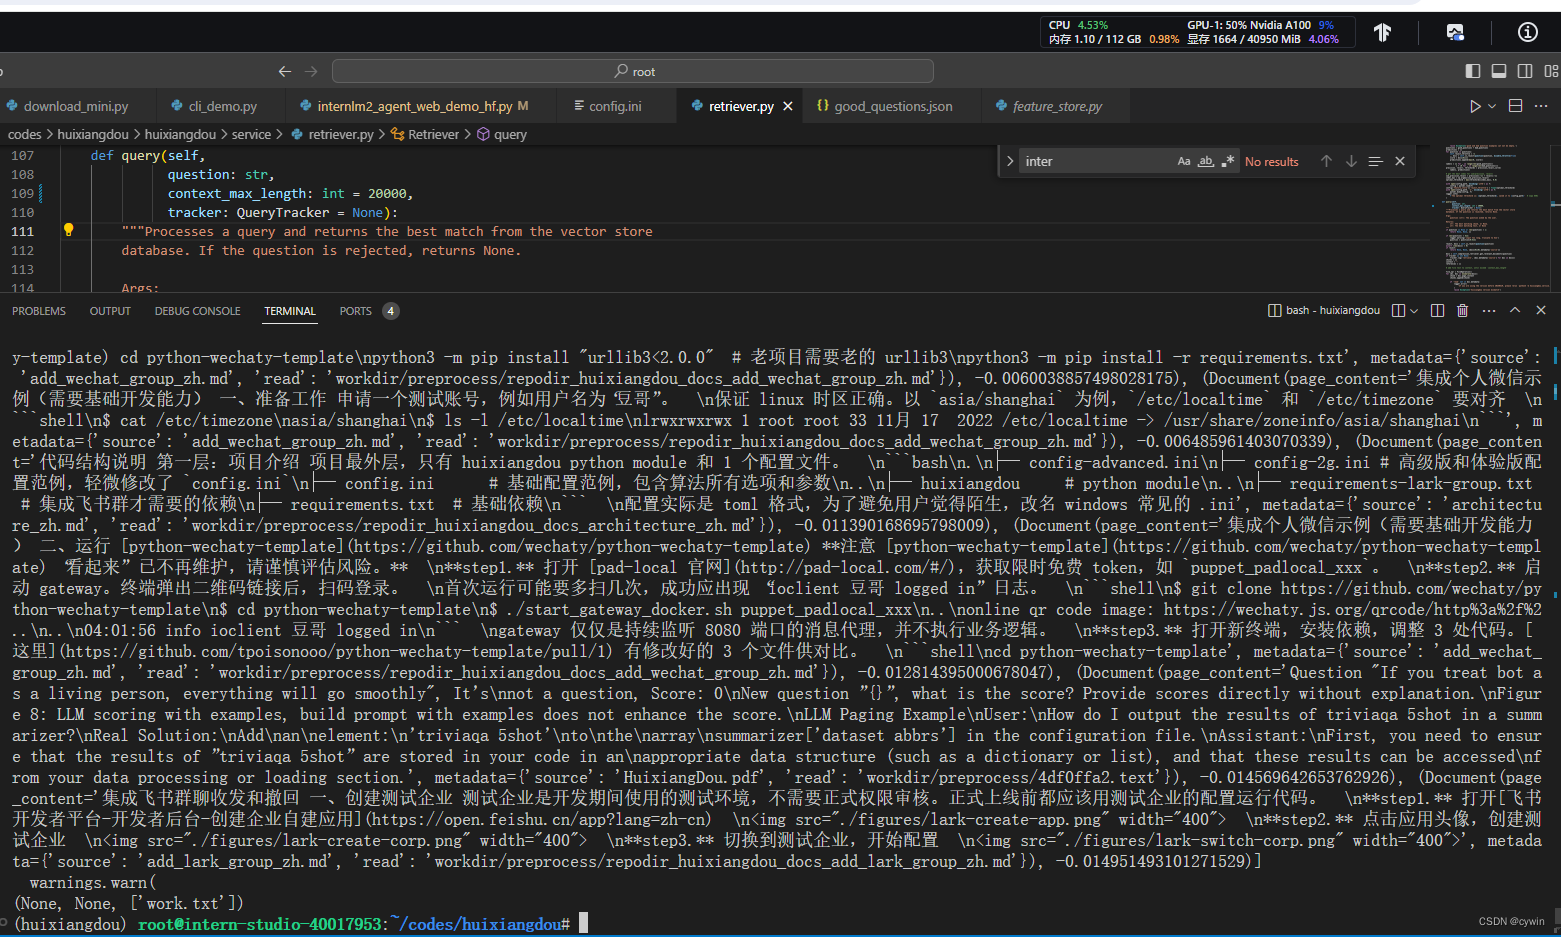Go forward with the right arrow
This screenshot has height=937, width=1561.
(311, 71)
